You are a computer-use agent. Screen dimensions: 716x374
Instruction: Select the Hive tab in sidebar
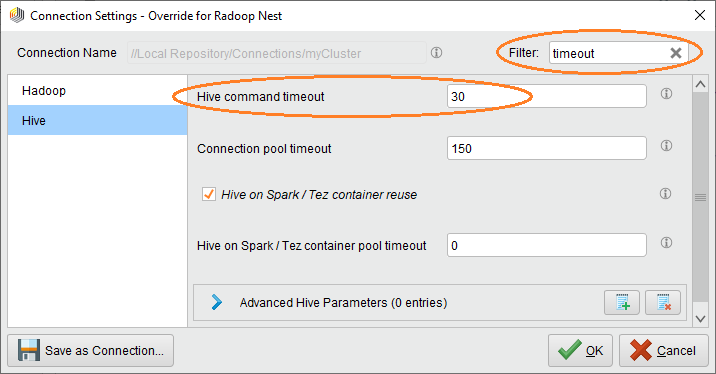click(x=97, y=121)
